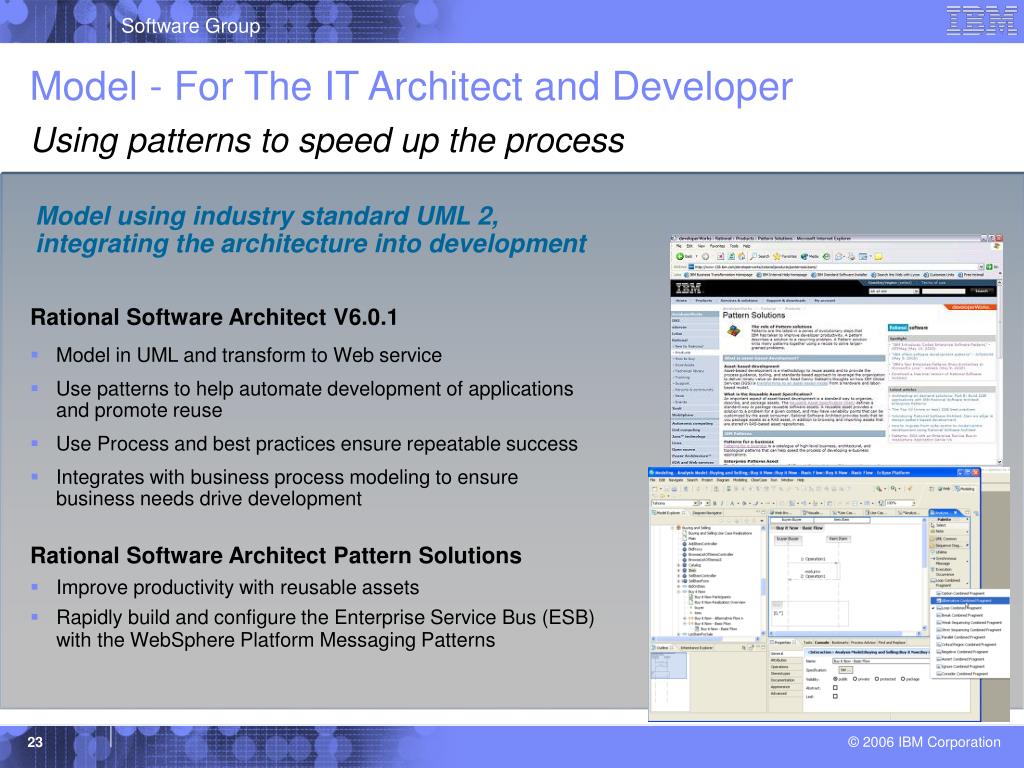Click the diagram editor vertical scrollbar
Screen dimensions: 1024x768
(x=924, y=575)
